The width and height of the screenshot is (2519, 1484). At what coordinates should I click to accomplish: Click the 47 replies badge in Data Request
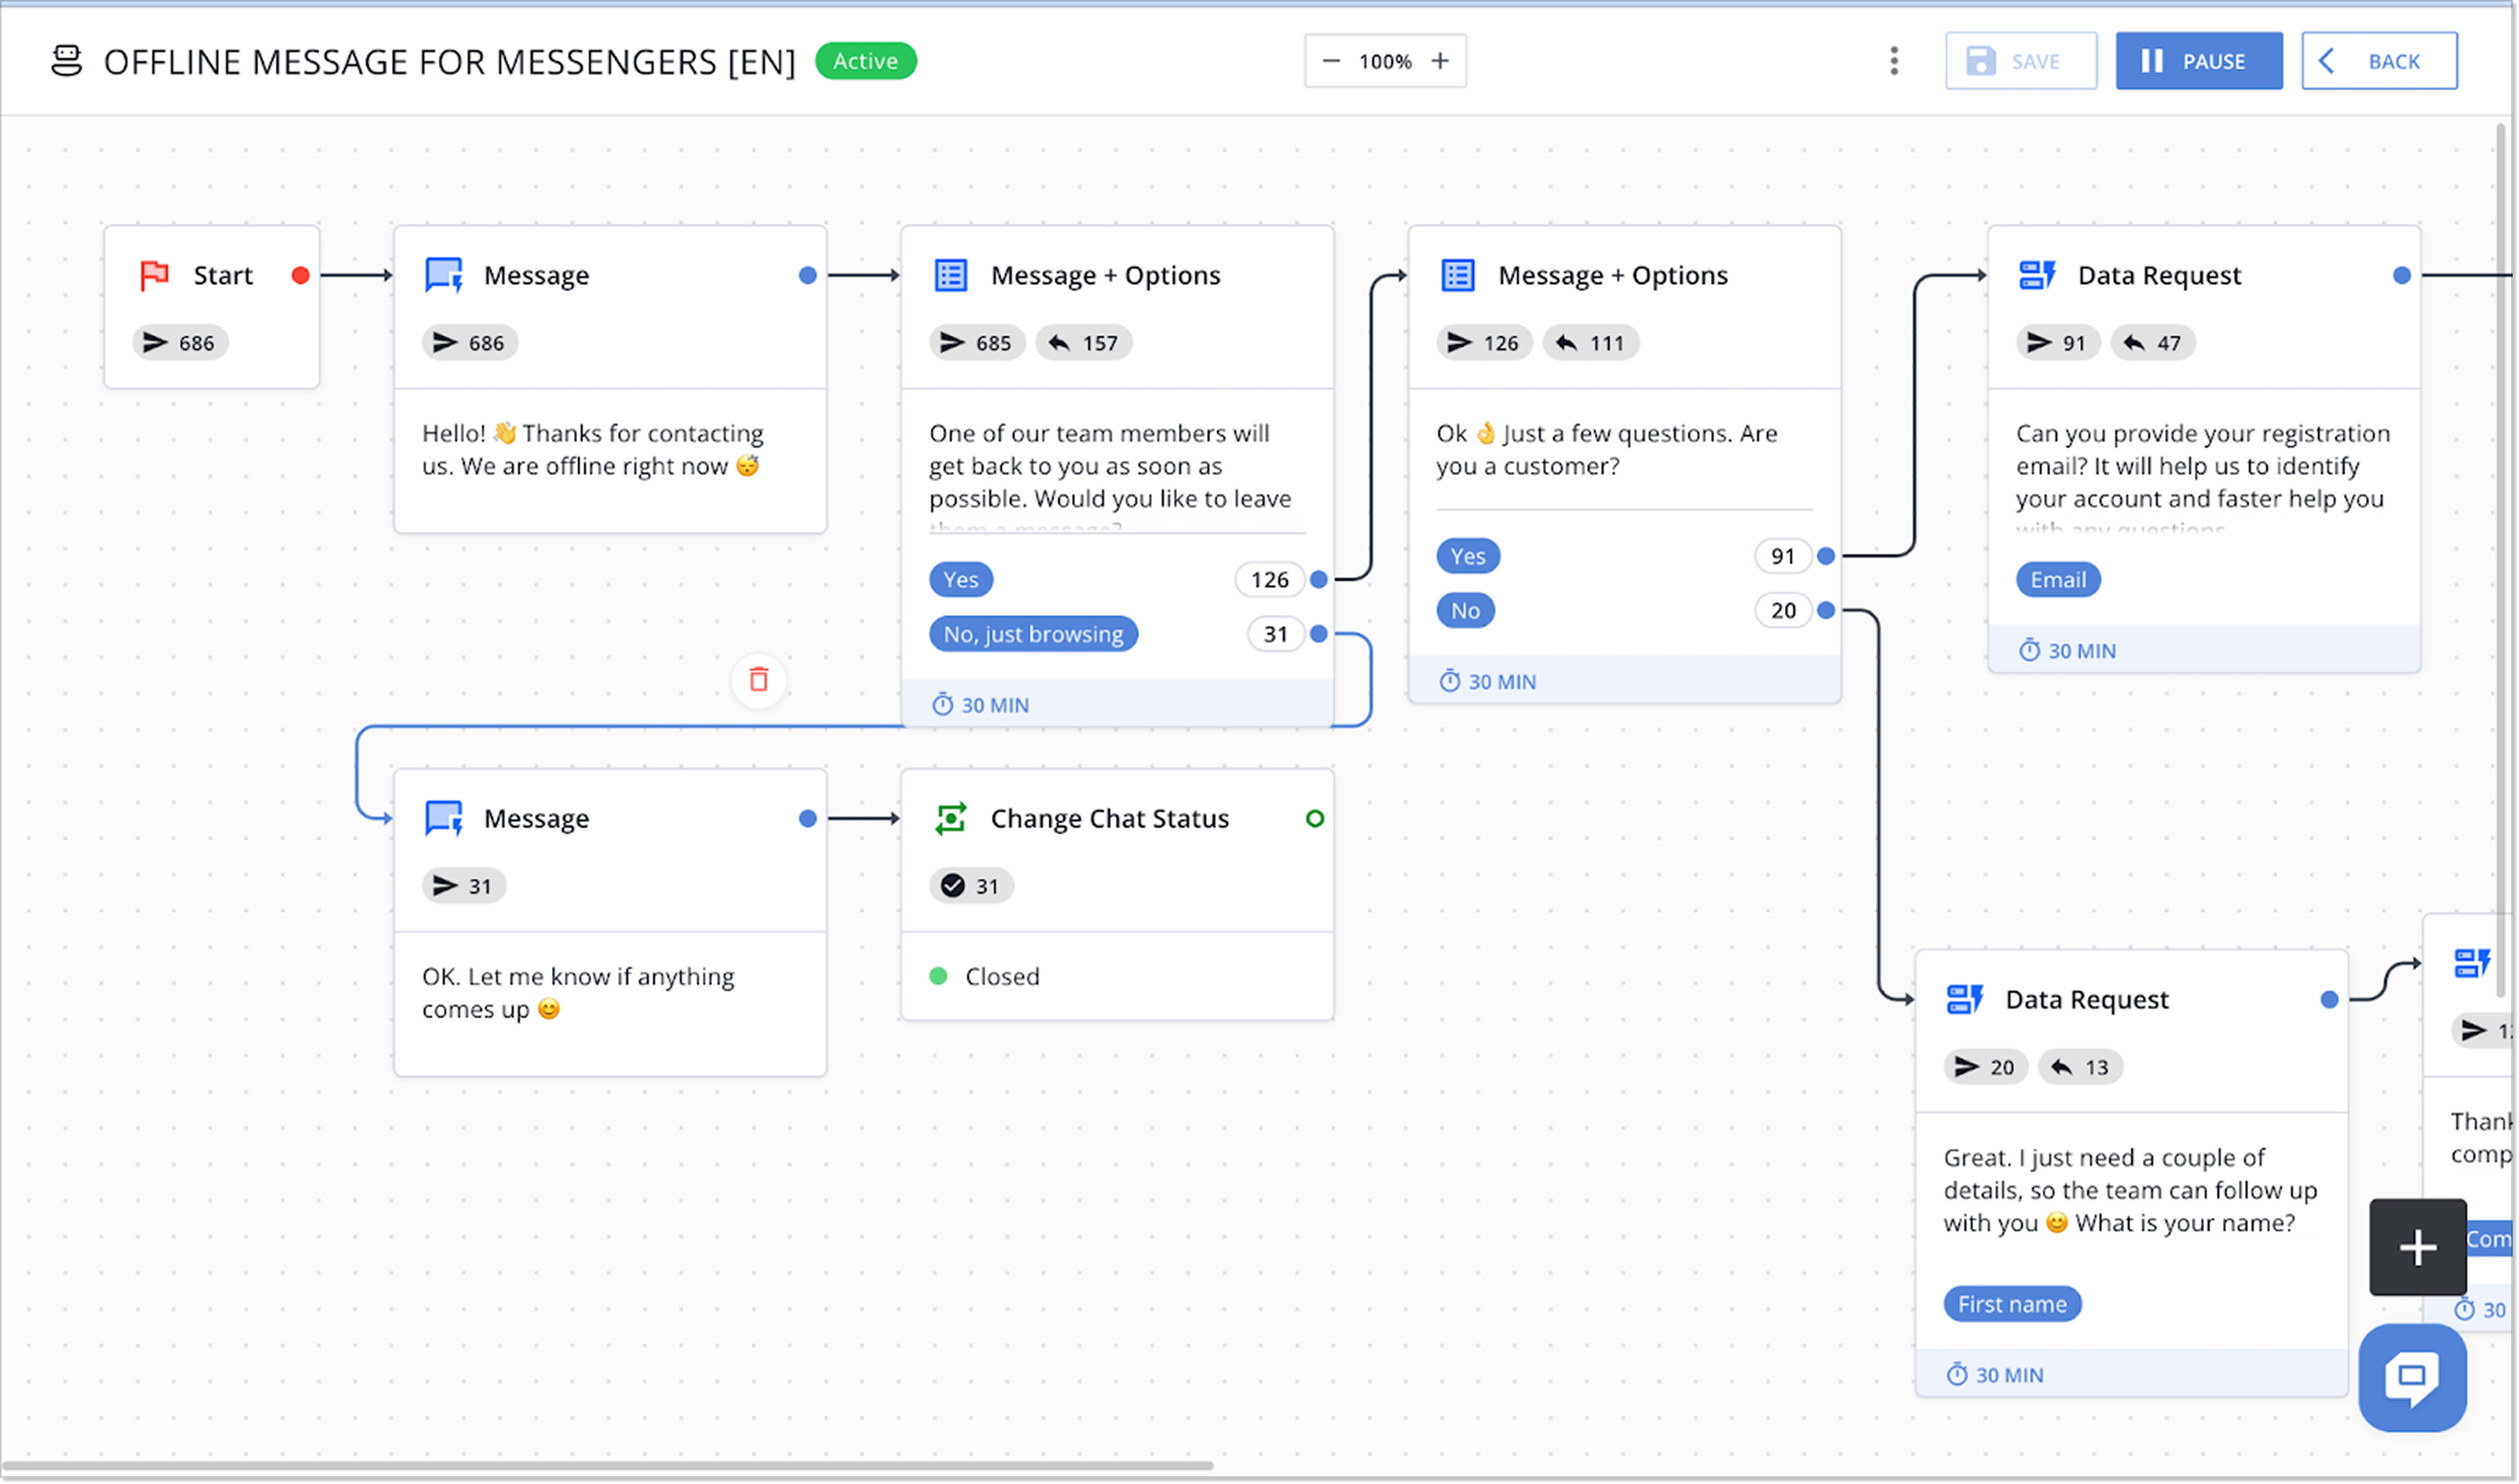(x=2153, y=343)
